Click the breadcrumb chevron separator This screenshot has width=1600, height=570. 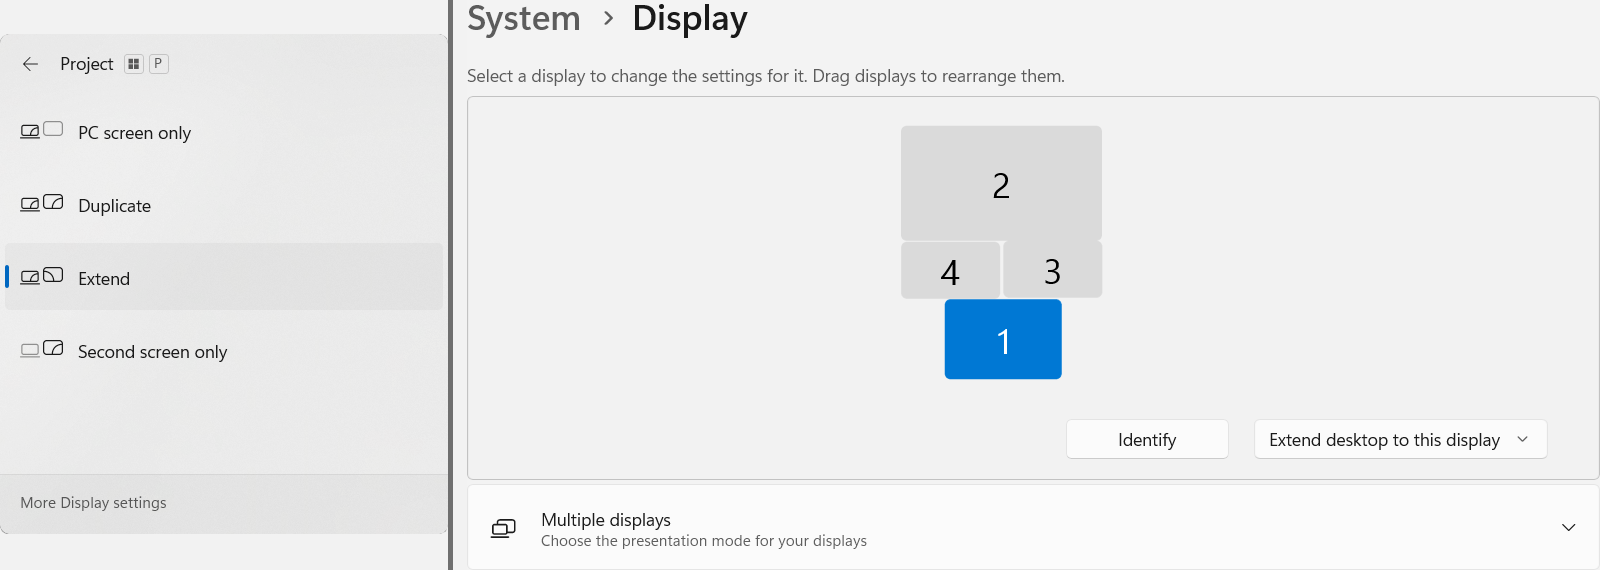[608, 18]
